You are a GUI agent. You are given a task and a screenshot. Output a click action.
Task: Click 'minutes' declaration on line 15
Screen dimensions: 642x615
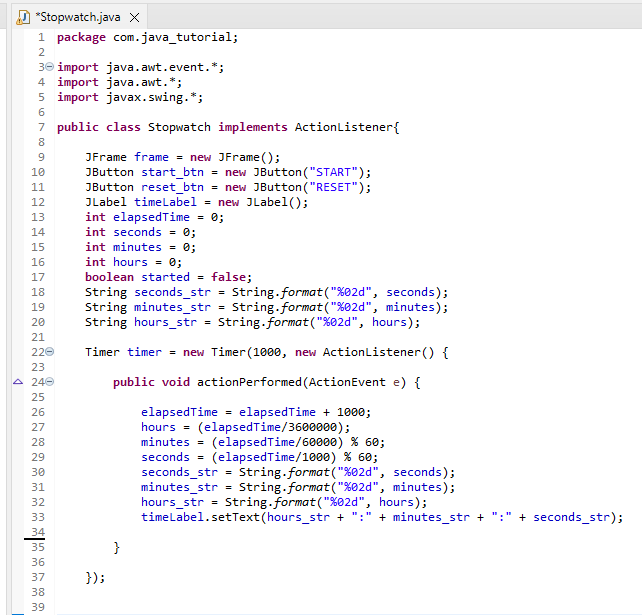click(137, 247)
